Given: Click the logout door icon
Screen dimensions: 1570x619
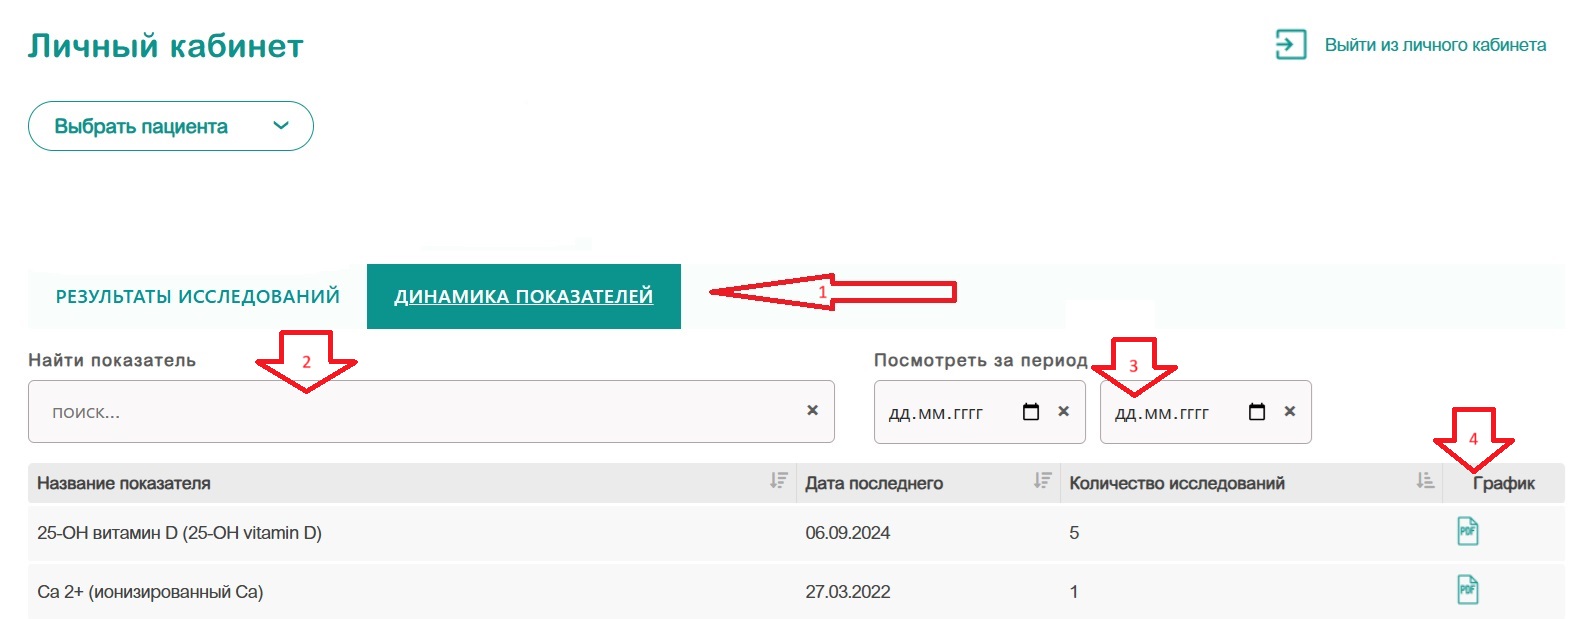Looking at the screenshot, I should 1290,45.
